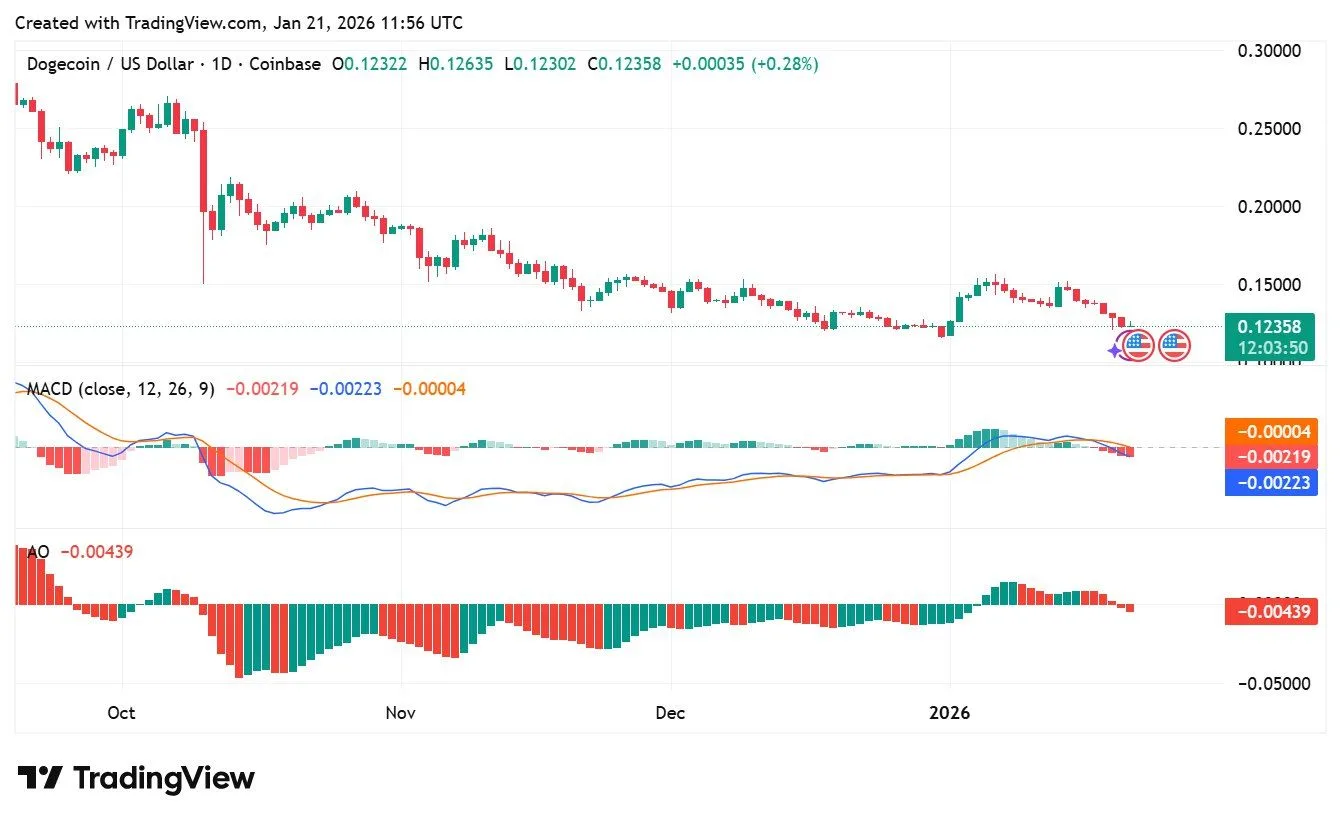This screenshot has width=1341, height=823.
Task: Click the left US flag event icon
Action: click(x=1138, y=346)
